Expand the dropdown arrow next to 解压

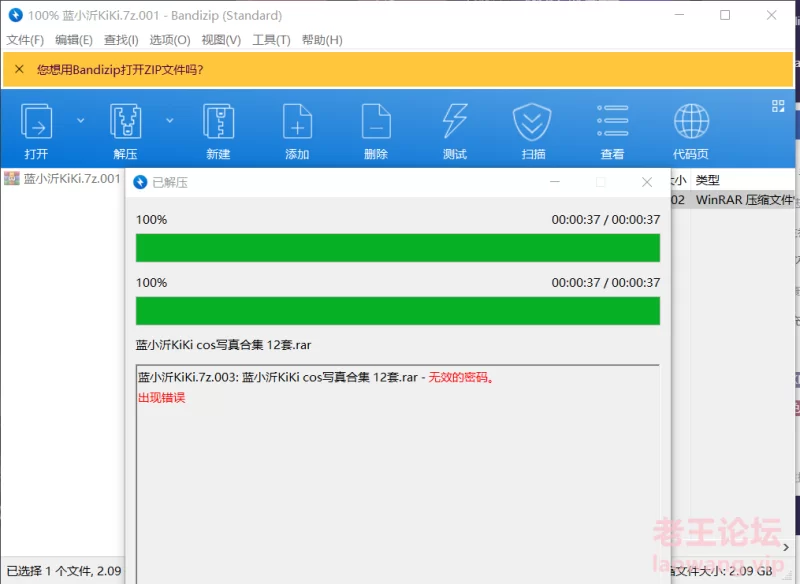pyautogui.click(x=170, y=121)
